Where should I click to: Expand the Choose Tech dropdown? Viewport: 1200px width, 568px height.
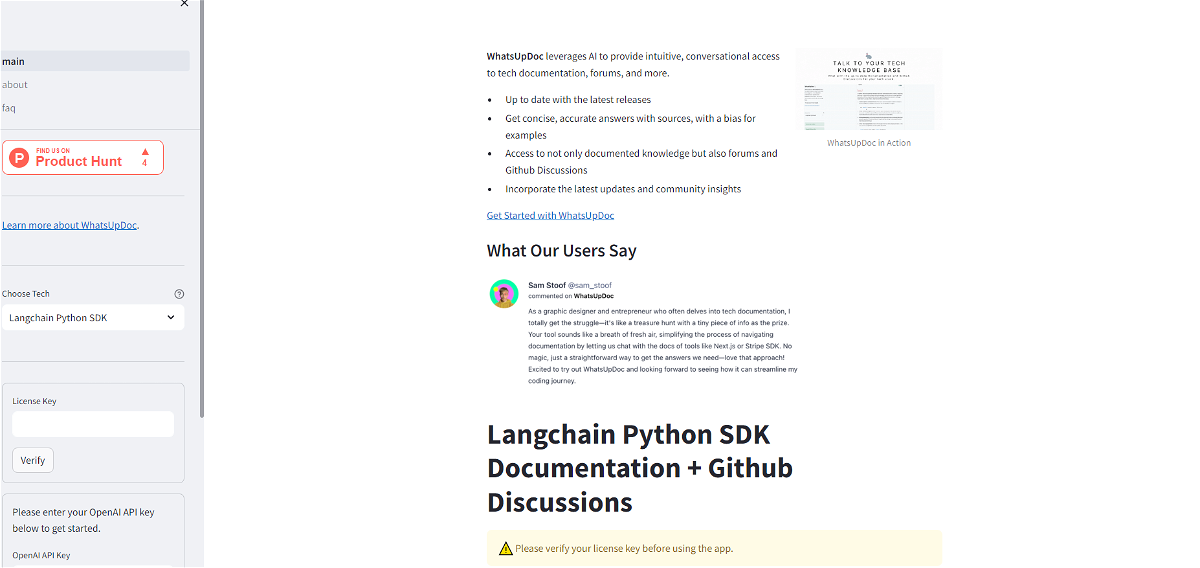pos(93,318)
